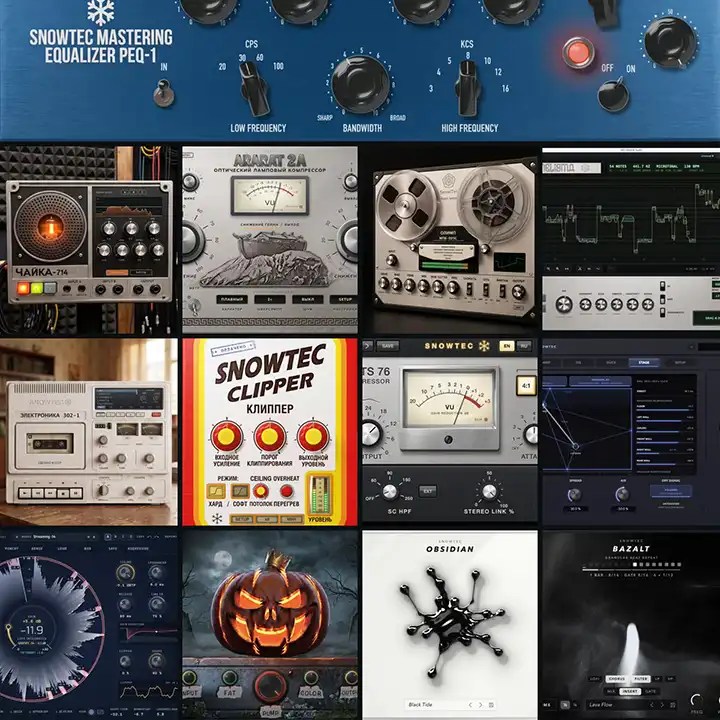
Task: Click the Ararat 2A title logo
Action: (270, 160)
